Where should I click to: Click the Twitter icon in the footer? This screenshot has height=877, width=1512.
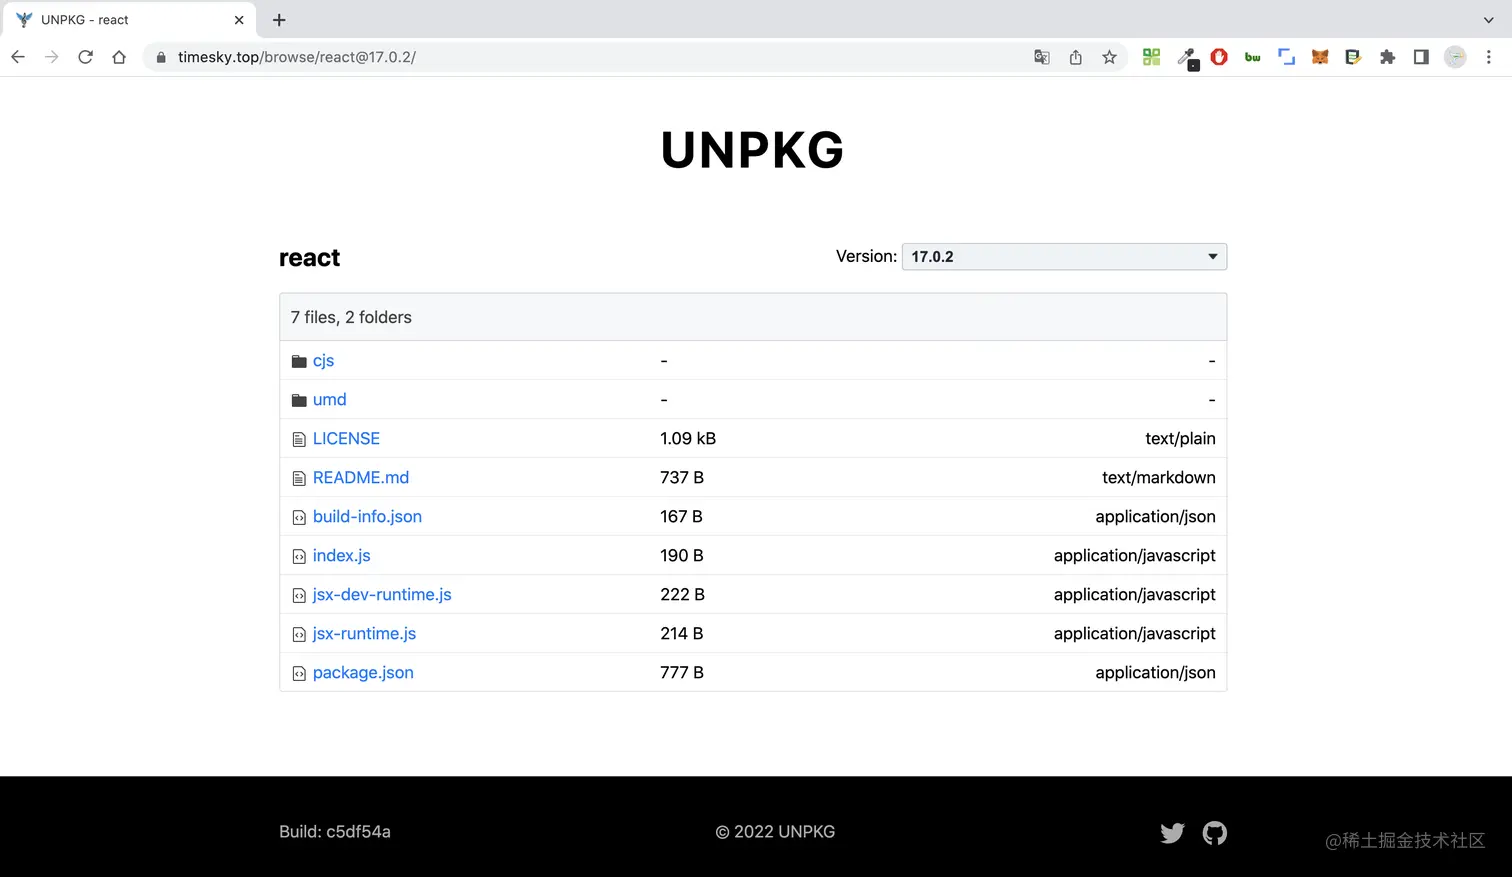click(1172, 833)
